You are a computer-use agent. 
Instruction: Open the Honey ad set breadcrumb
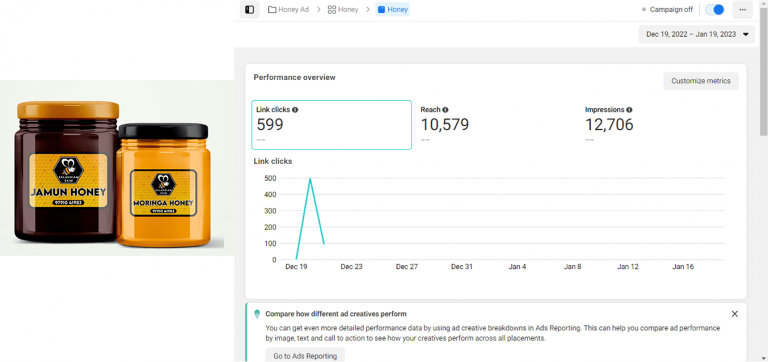point(343,9)
